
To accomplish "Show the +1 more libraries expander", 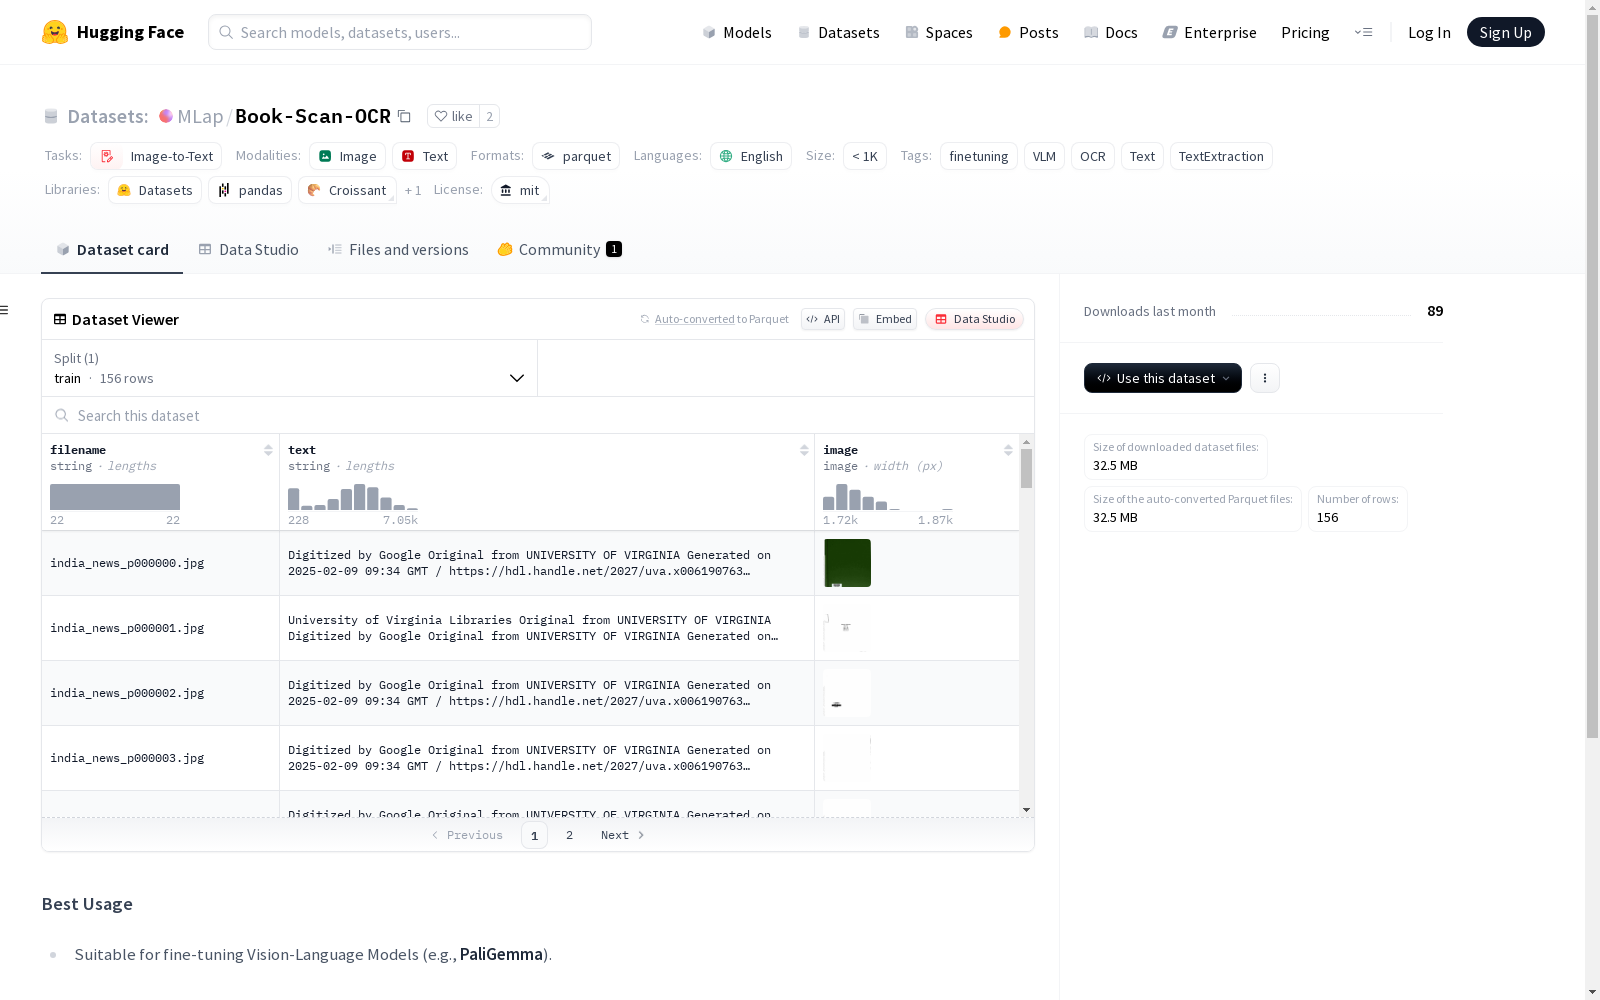I will pyautogui.click(x=413, y=190).
